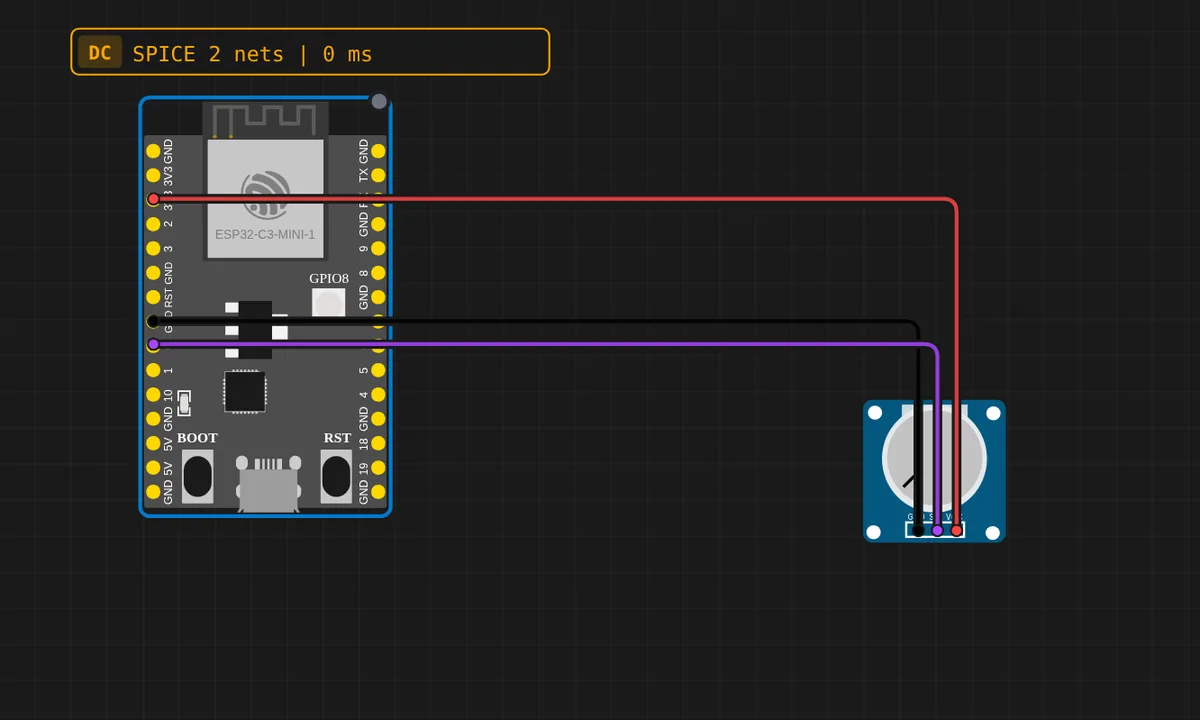Click the RST push button on the board
The image size is (1200, 720).
336,476
